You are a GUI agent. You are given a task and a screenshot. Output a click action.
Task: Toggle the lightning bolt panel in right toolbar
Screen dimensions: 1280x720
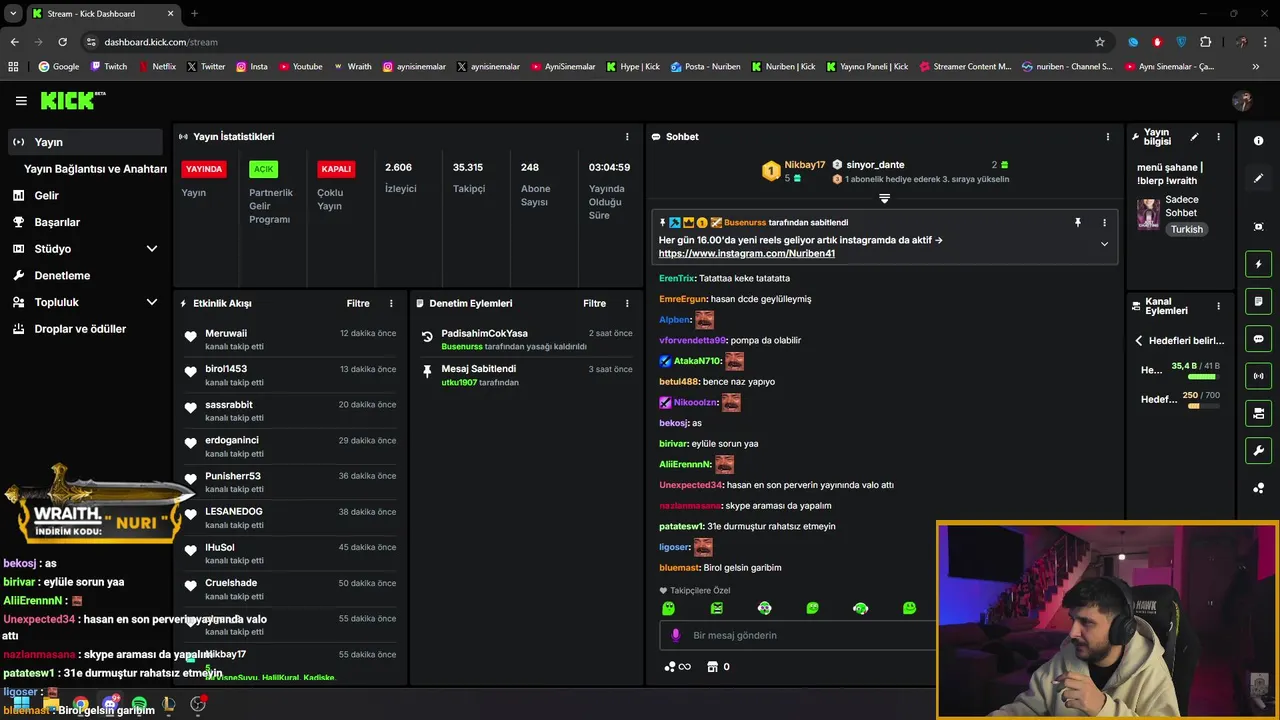pyautogui.click(x=1258, y=264)
